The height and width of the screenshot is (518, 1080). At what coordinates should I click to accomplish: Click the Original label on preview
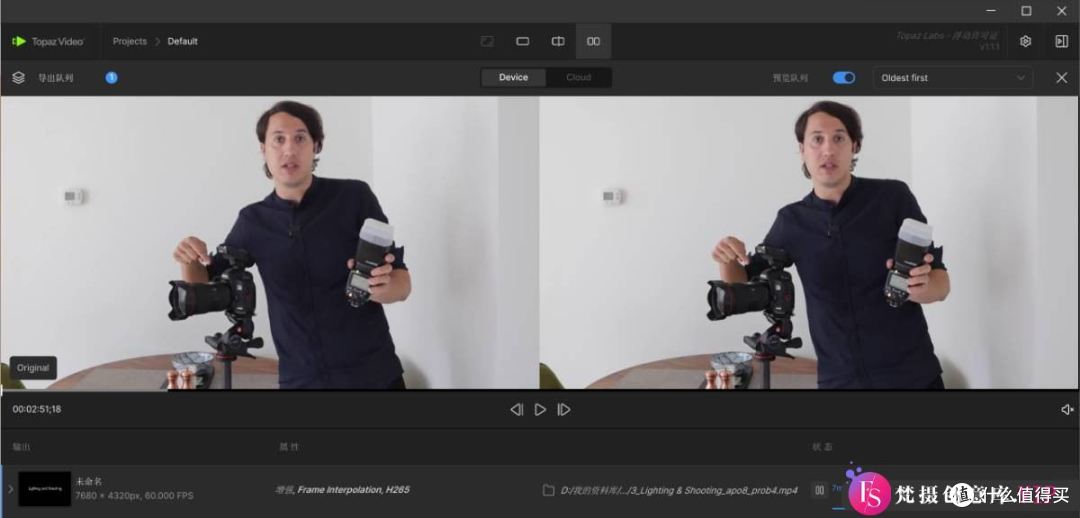pos(33,368)
